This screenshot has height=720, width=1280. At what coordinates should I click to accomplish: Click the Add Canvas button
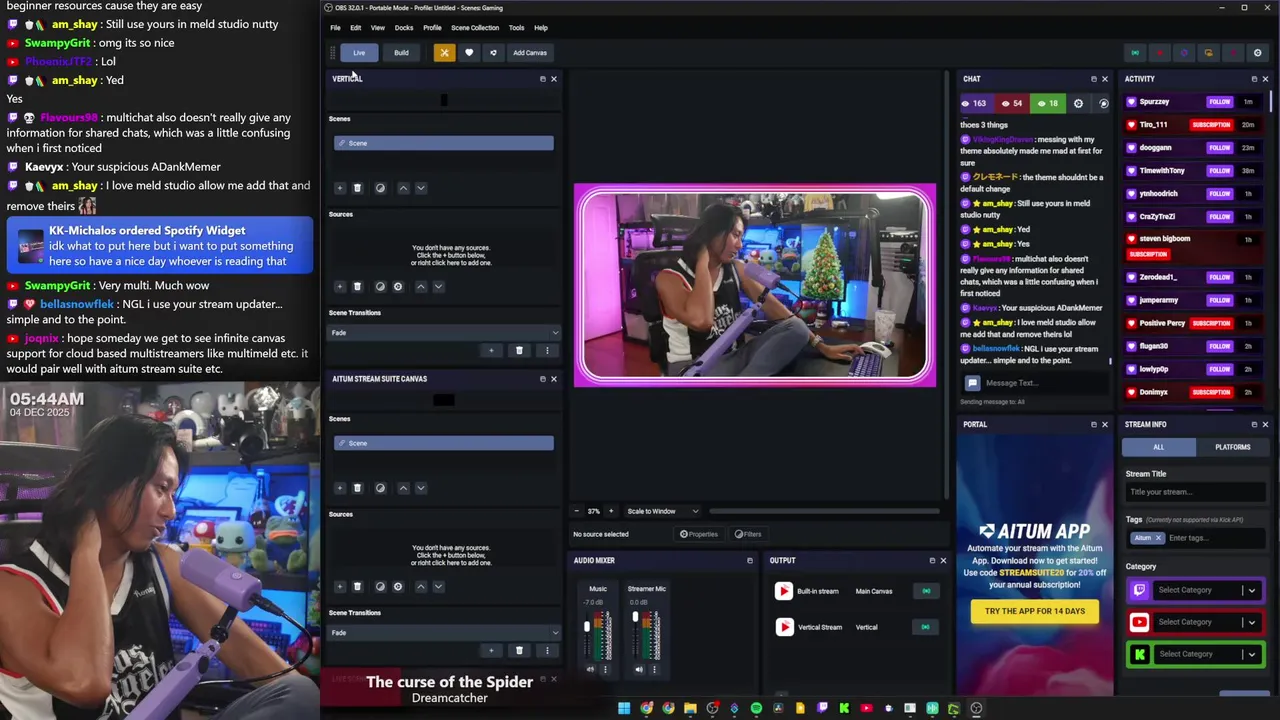530,53
